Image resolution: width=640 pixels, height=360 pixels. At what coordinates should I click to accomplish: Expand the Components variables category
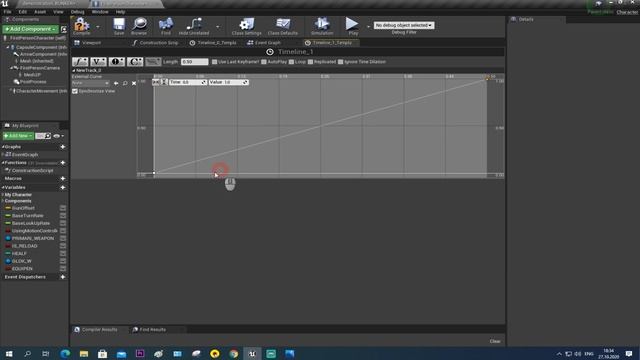tap(3, 201)
